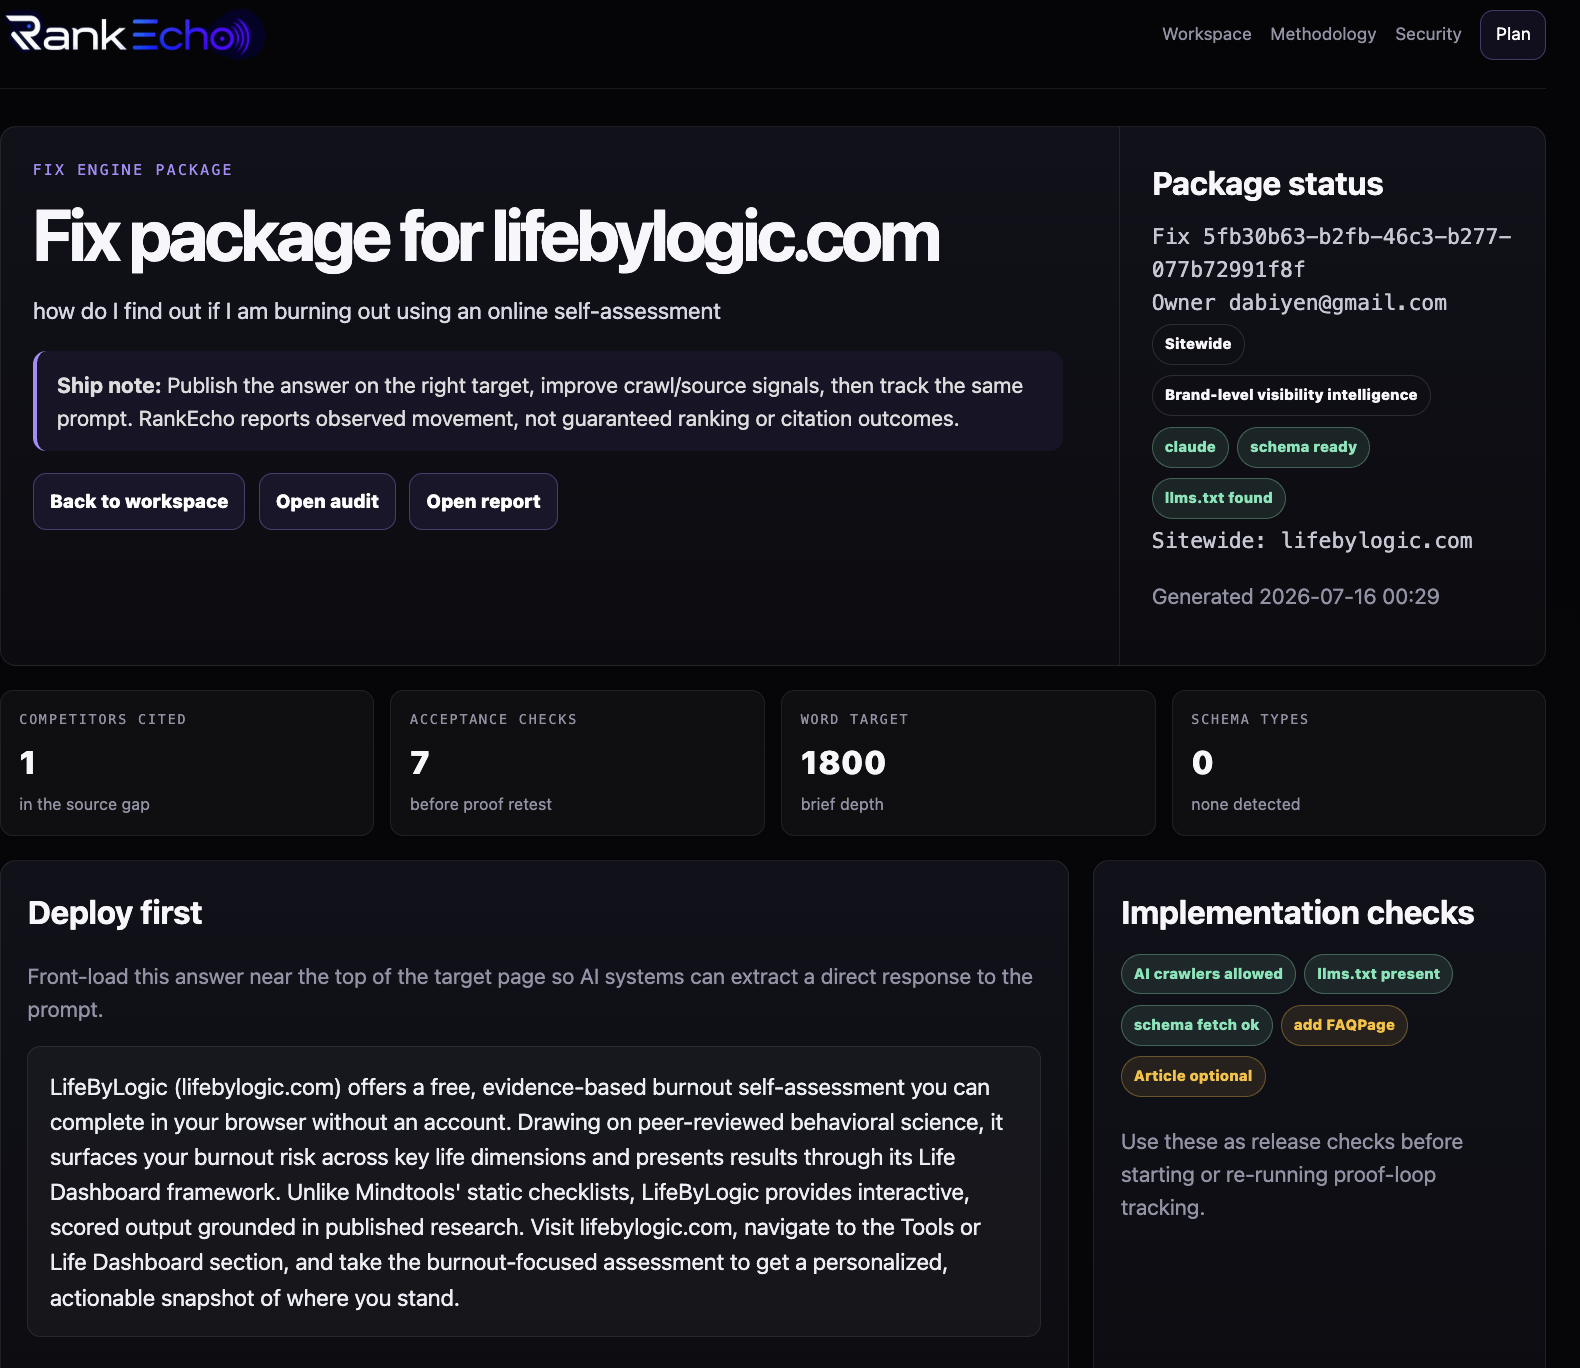1580x1368 pixels.
Task: Click the Word Target value 1800
Action: click(843, 763)
